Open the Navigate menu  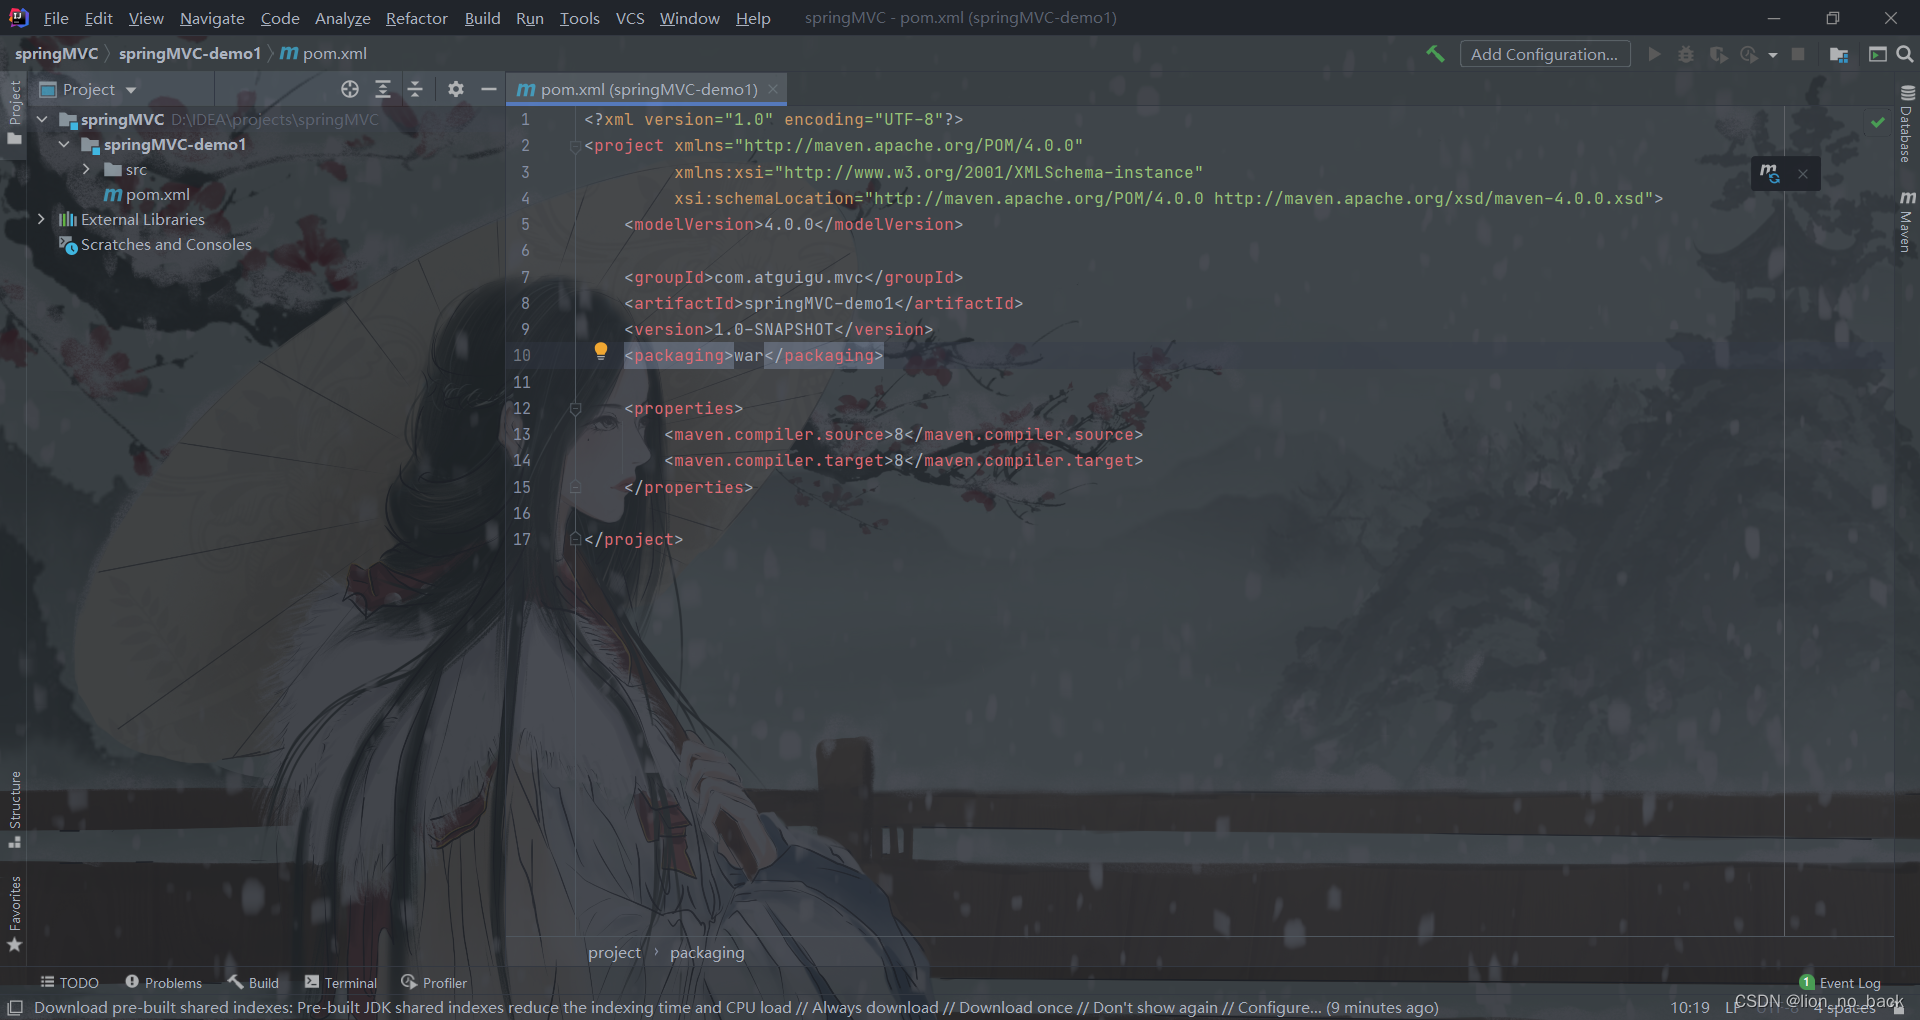pos(212,18)
